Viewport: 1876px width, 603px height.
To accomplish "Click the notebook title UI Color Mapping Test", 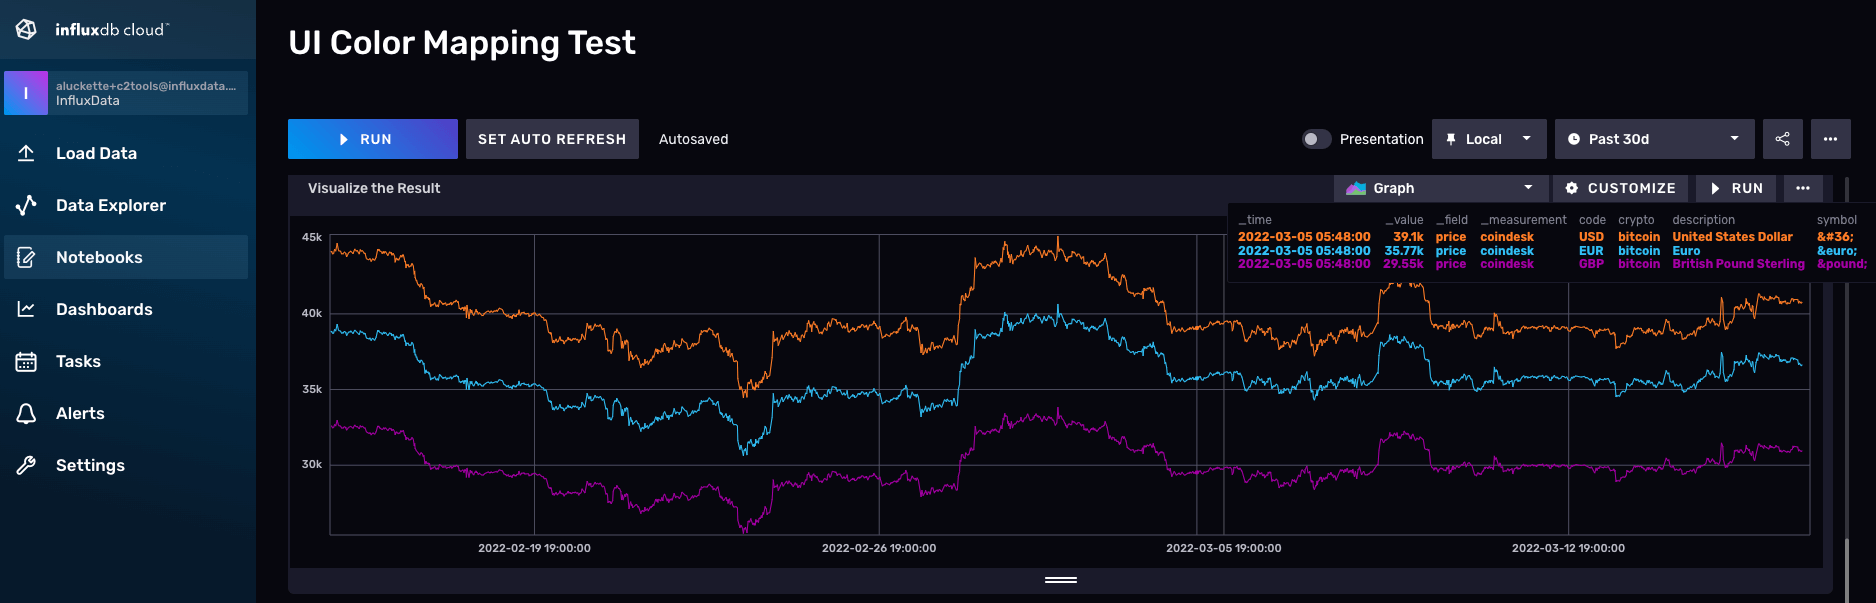I will point(462,43).
